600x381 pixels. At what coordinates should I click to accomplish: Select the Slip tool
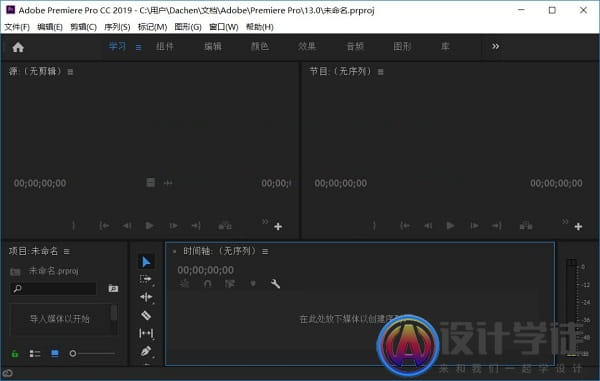pos(146,334)
